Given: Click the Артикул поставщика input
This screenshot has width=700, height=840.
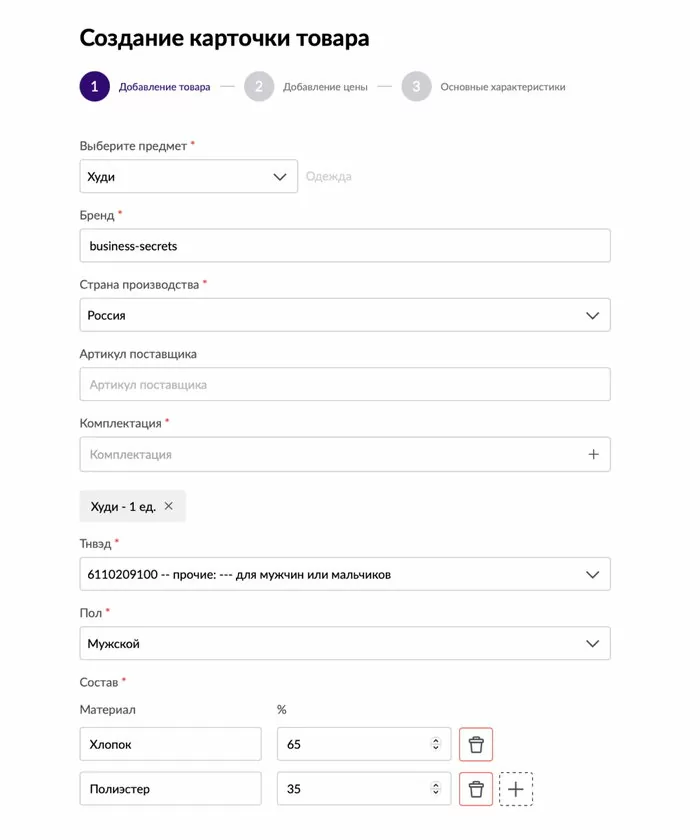Looking at the screenshot, I should coord(344,385).
